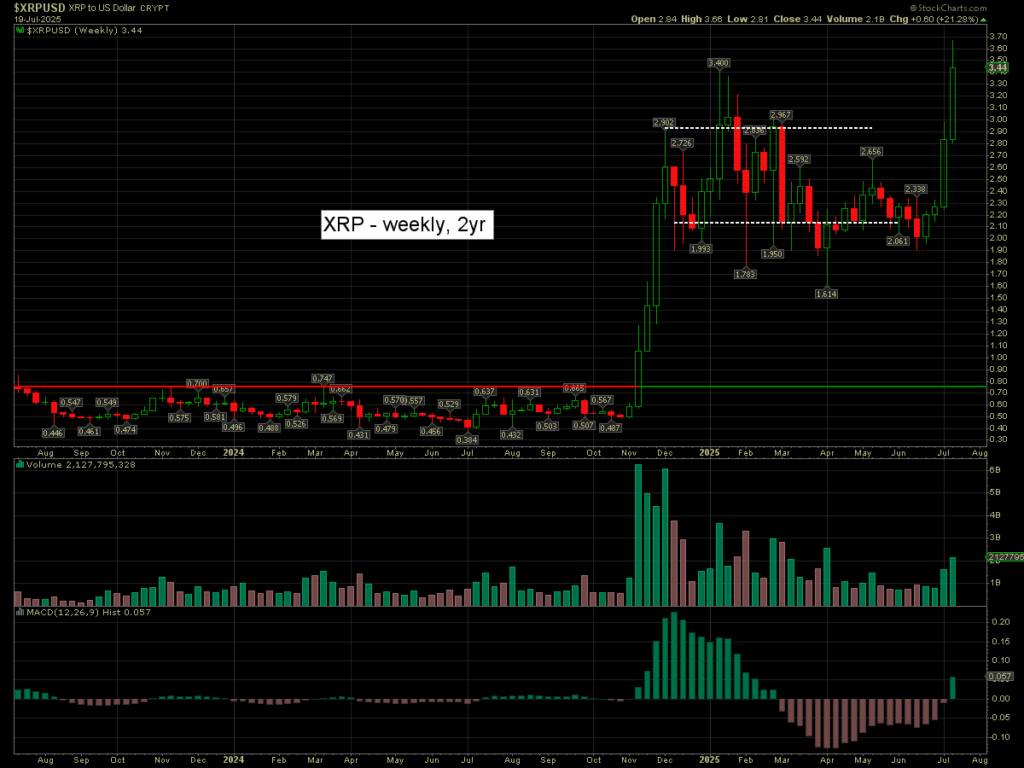Click the MACD indicator icon beside MACD(12,26,9)
This screenshot has height=768, width=1024.
coord(20,612)
